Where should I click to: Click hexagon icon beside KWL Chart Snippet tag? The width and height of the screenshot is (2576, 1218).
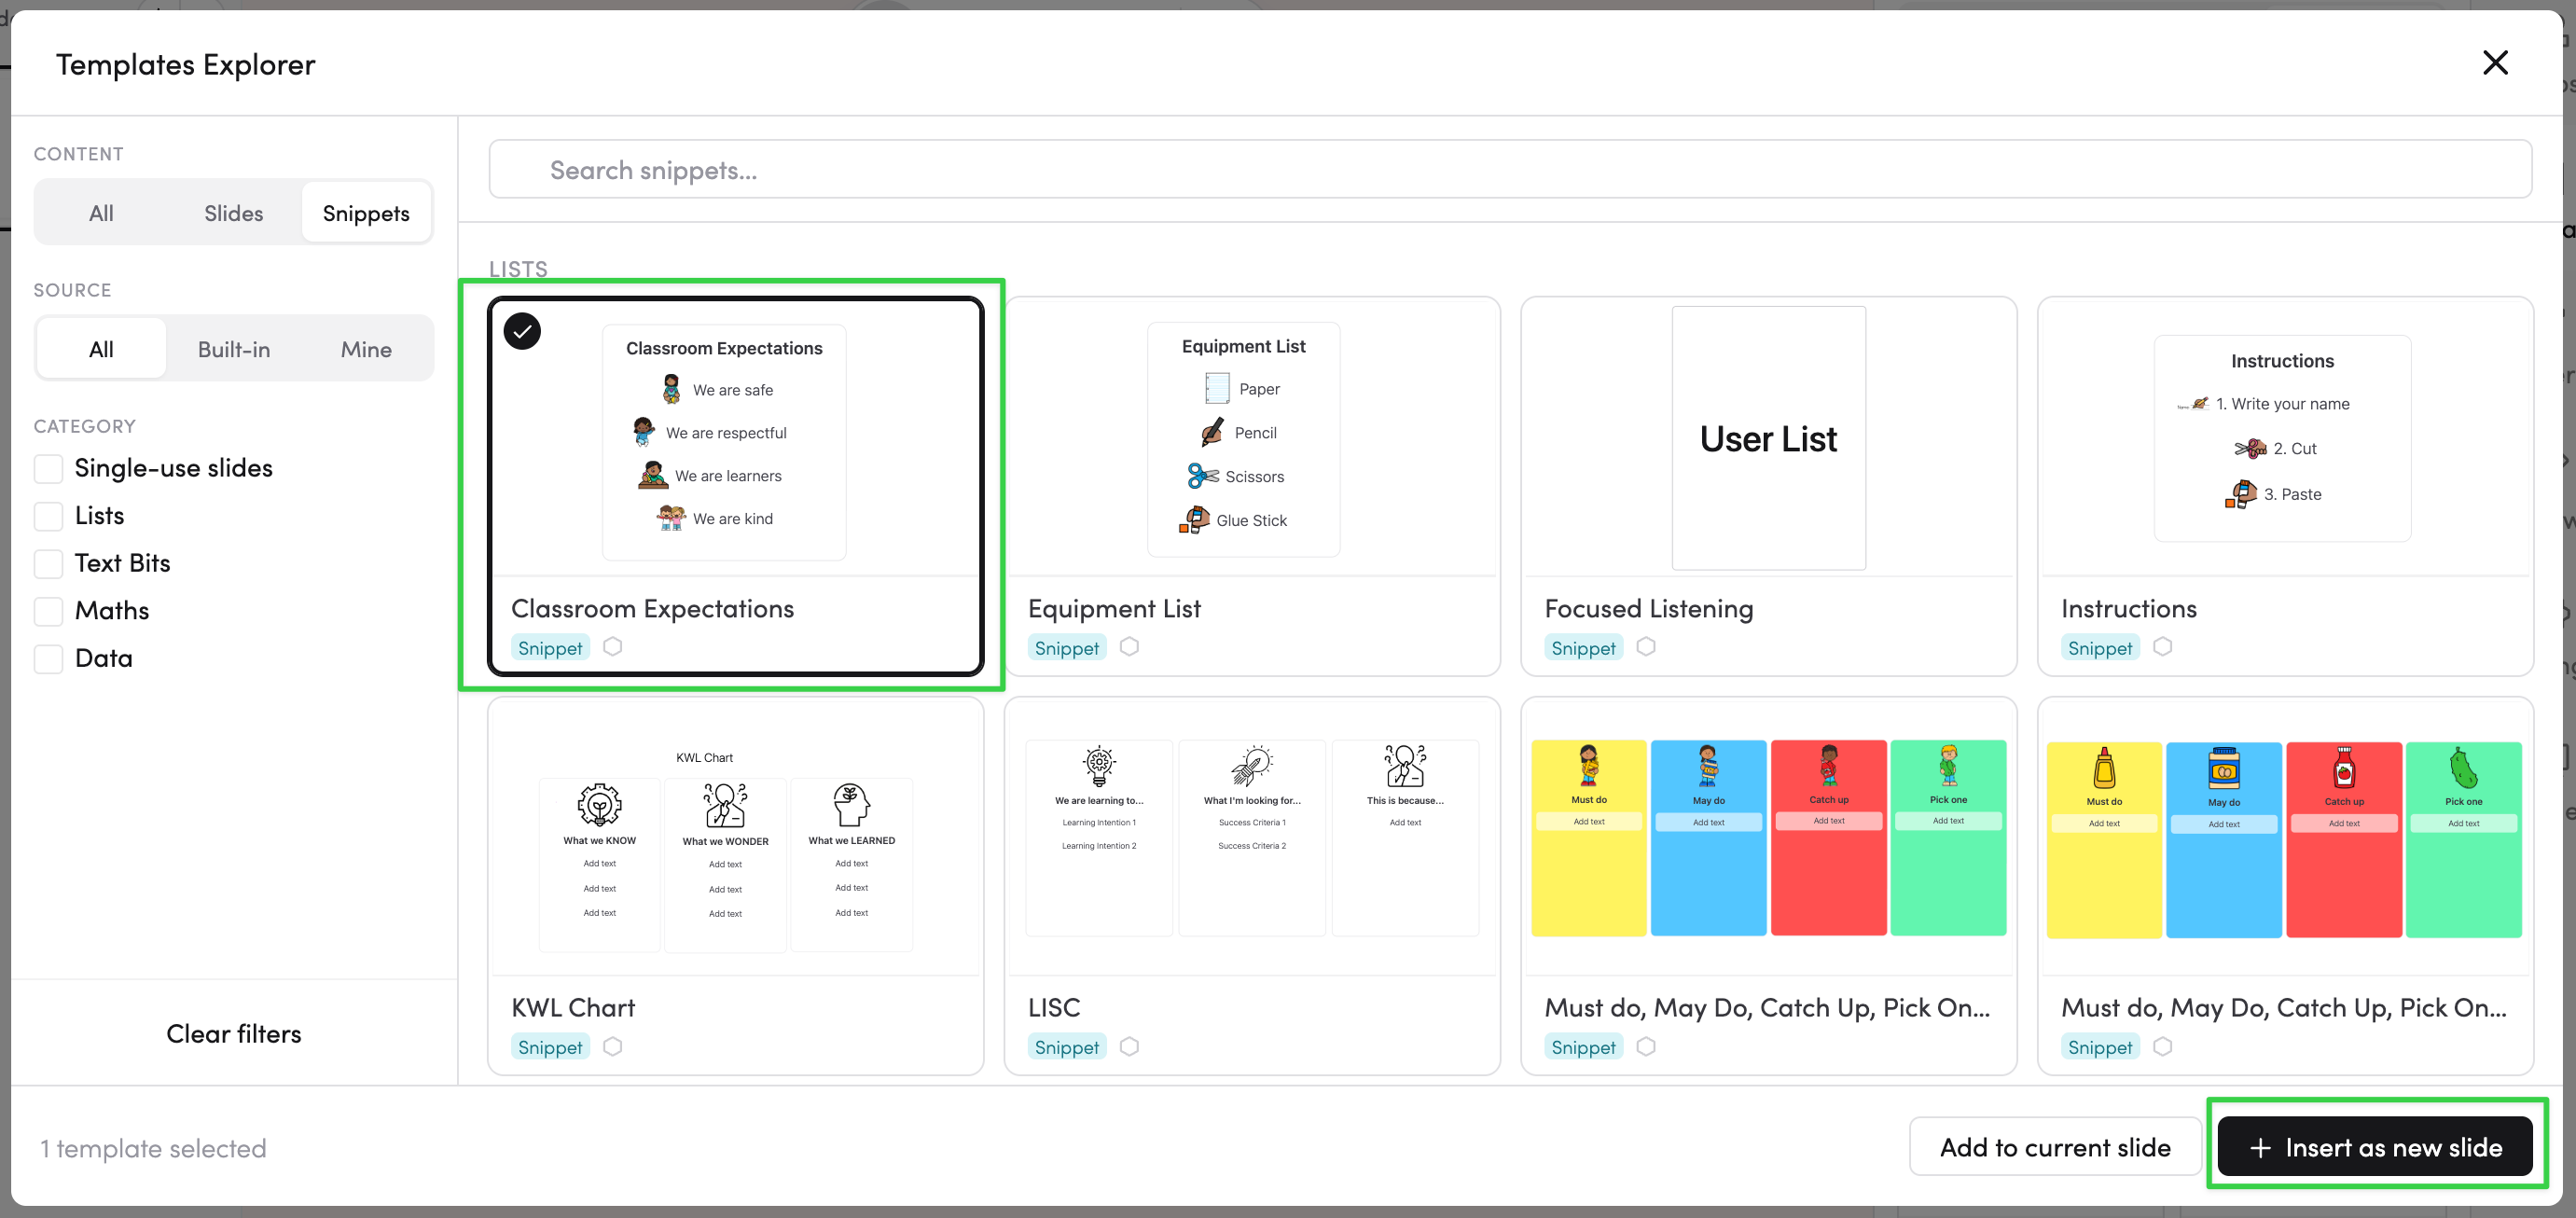[x=613, y=1046]
